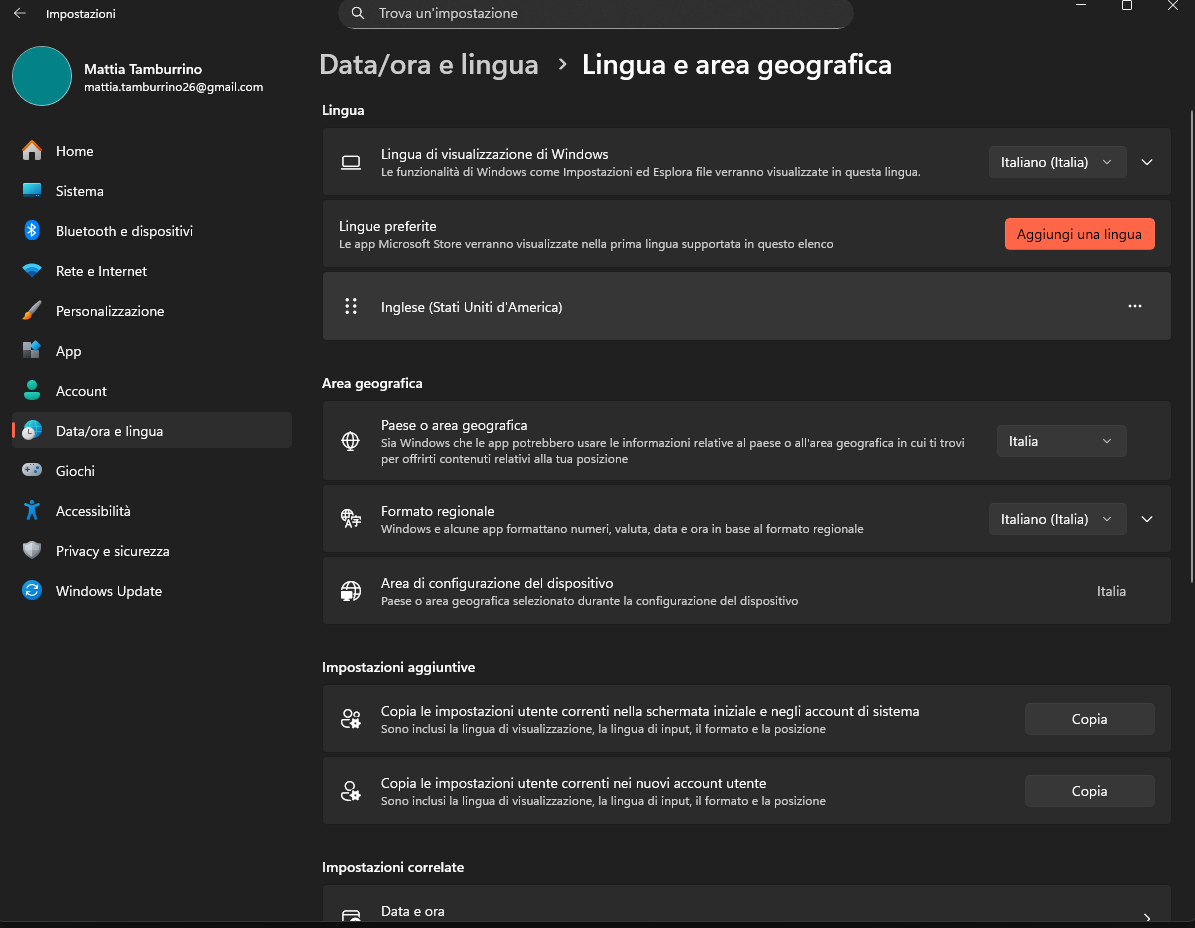
Task: Click the Accessibilità figure icon
Action: click(x=32, y=510)
